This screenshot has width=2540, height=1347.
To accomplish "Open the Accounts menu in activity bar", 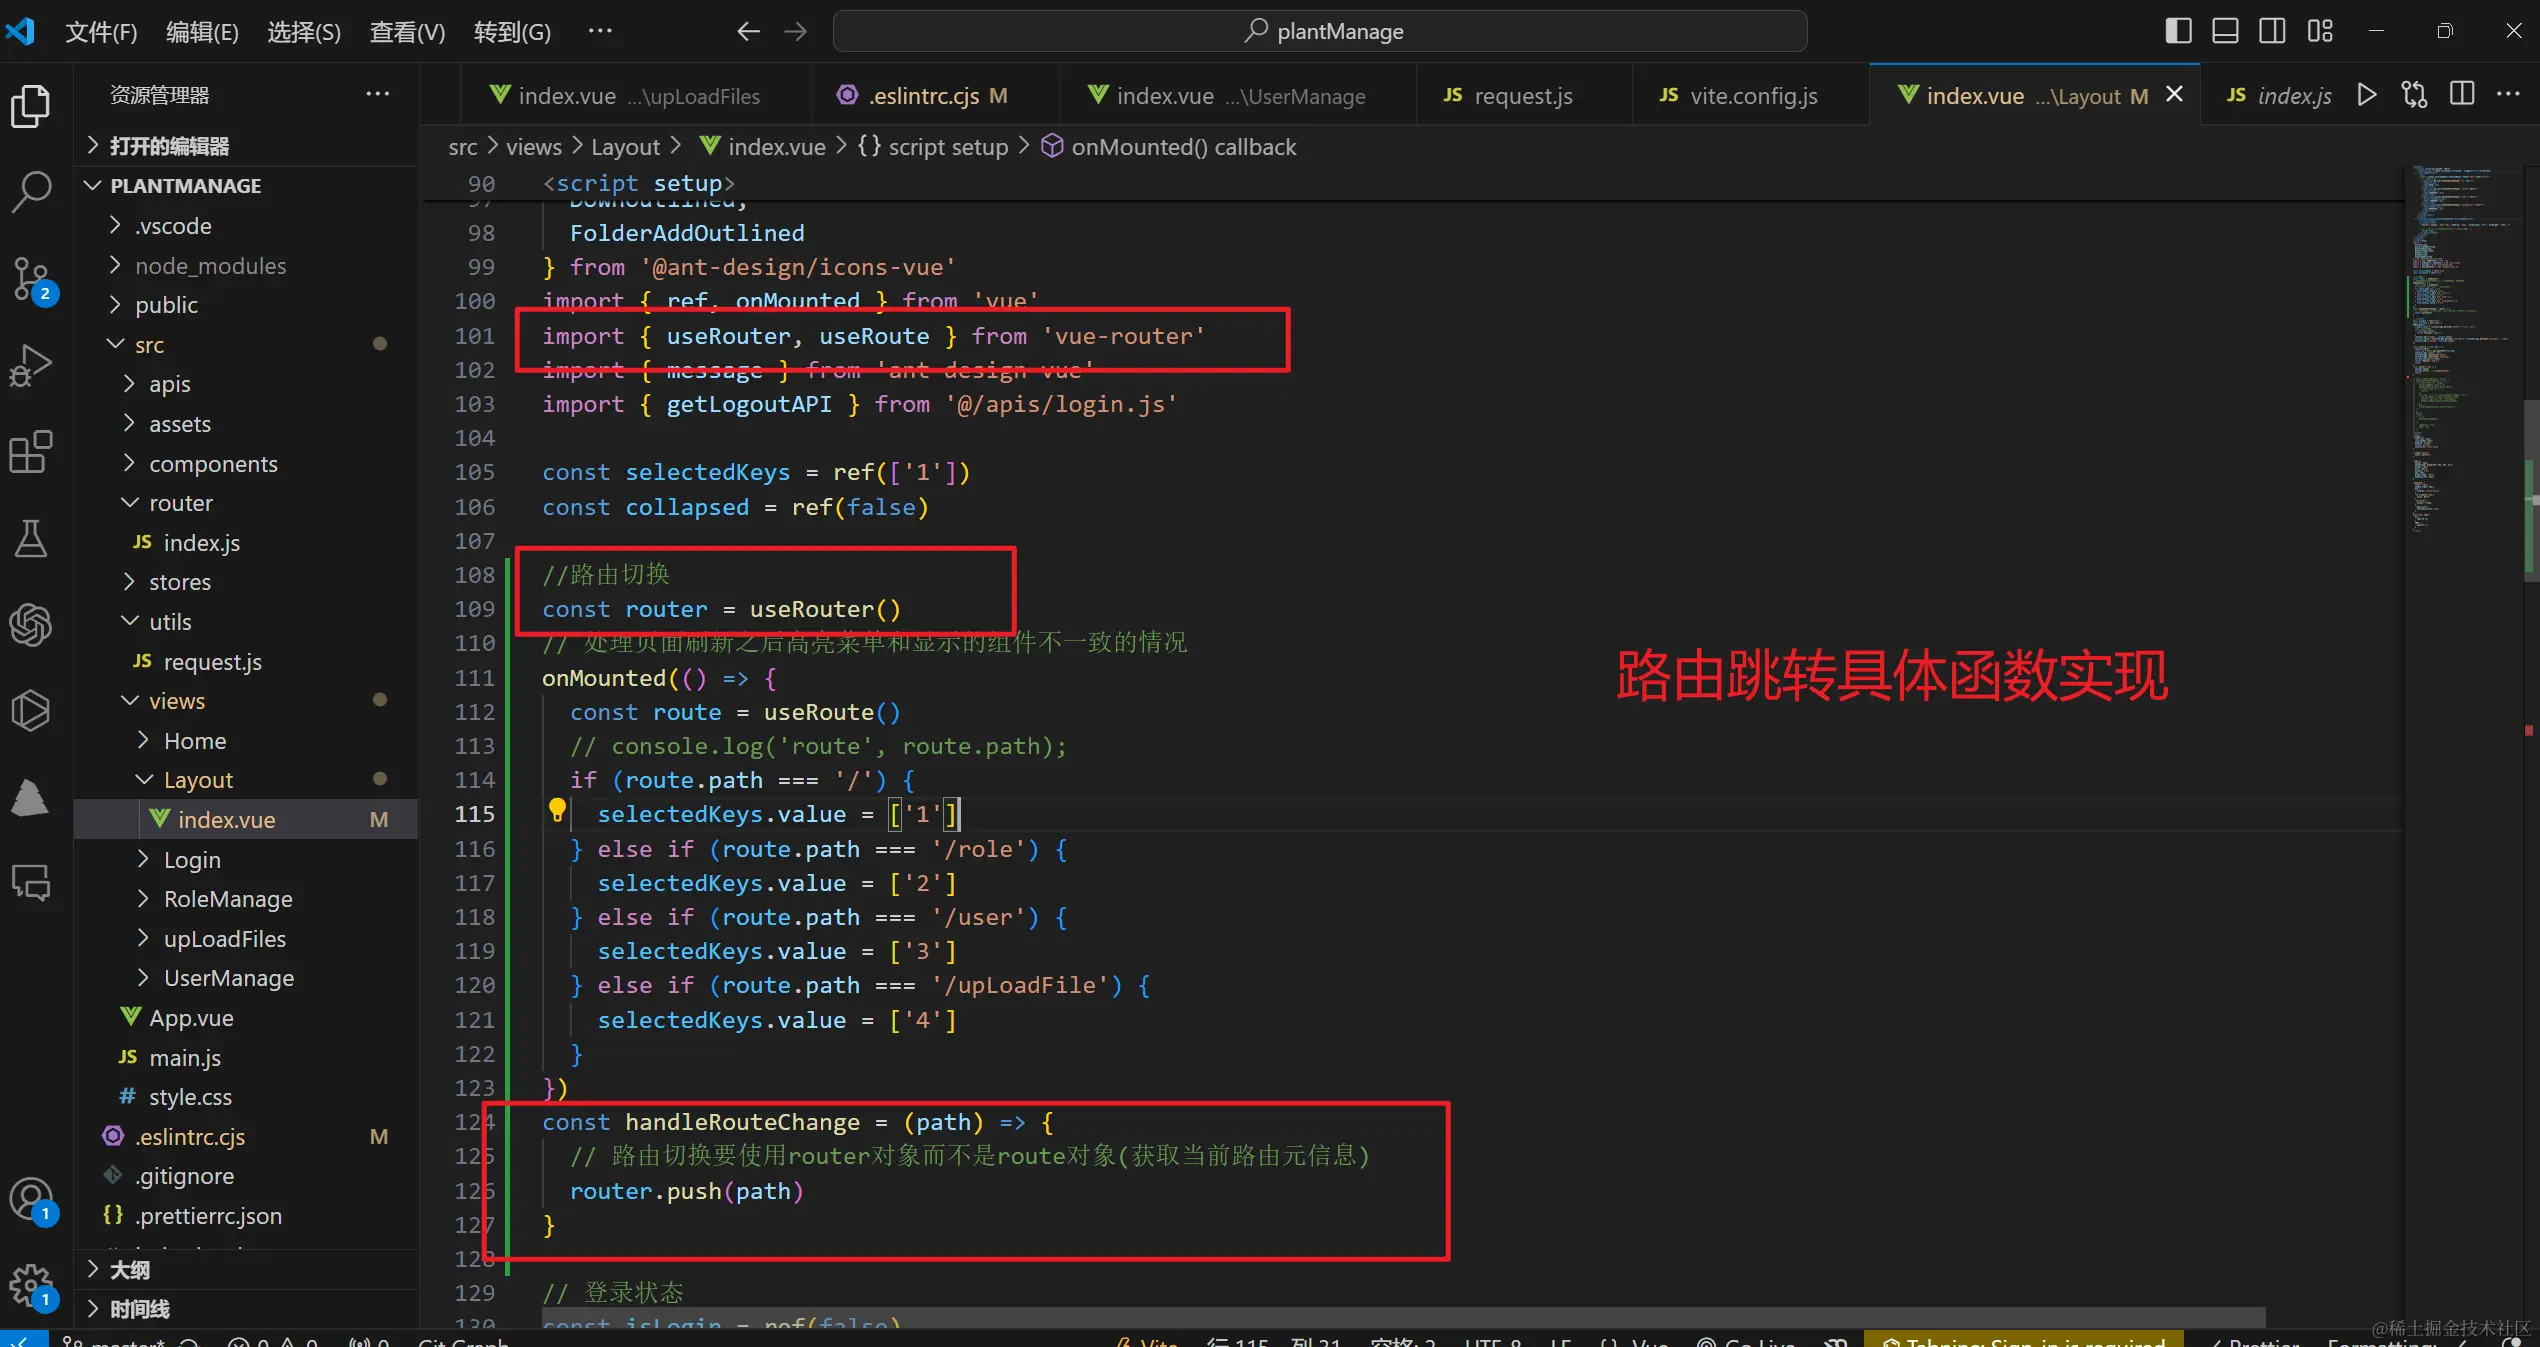I will pyautogui.click(x=31, y=1198).
